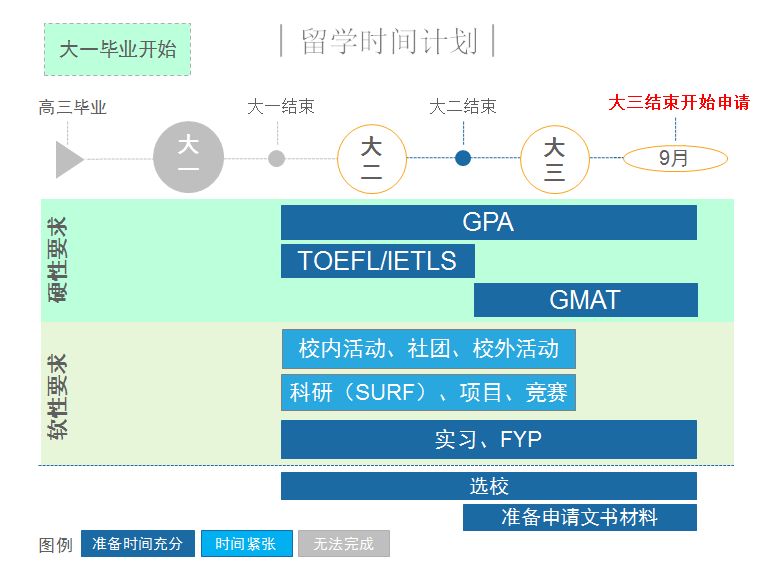
Task: Select the gray 大一 circle
Action: (x=188, y=157)
